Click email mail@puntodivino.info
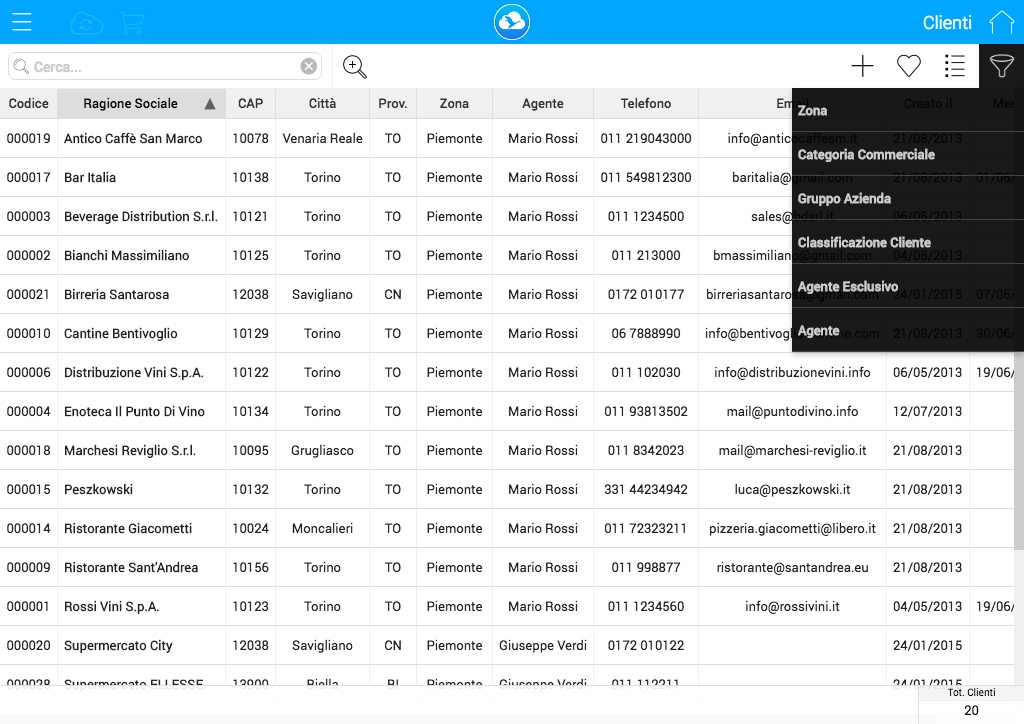Screen dimensions: 1024x724 [792, 412]
